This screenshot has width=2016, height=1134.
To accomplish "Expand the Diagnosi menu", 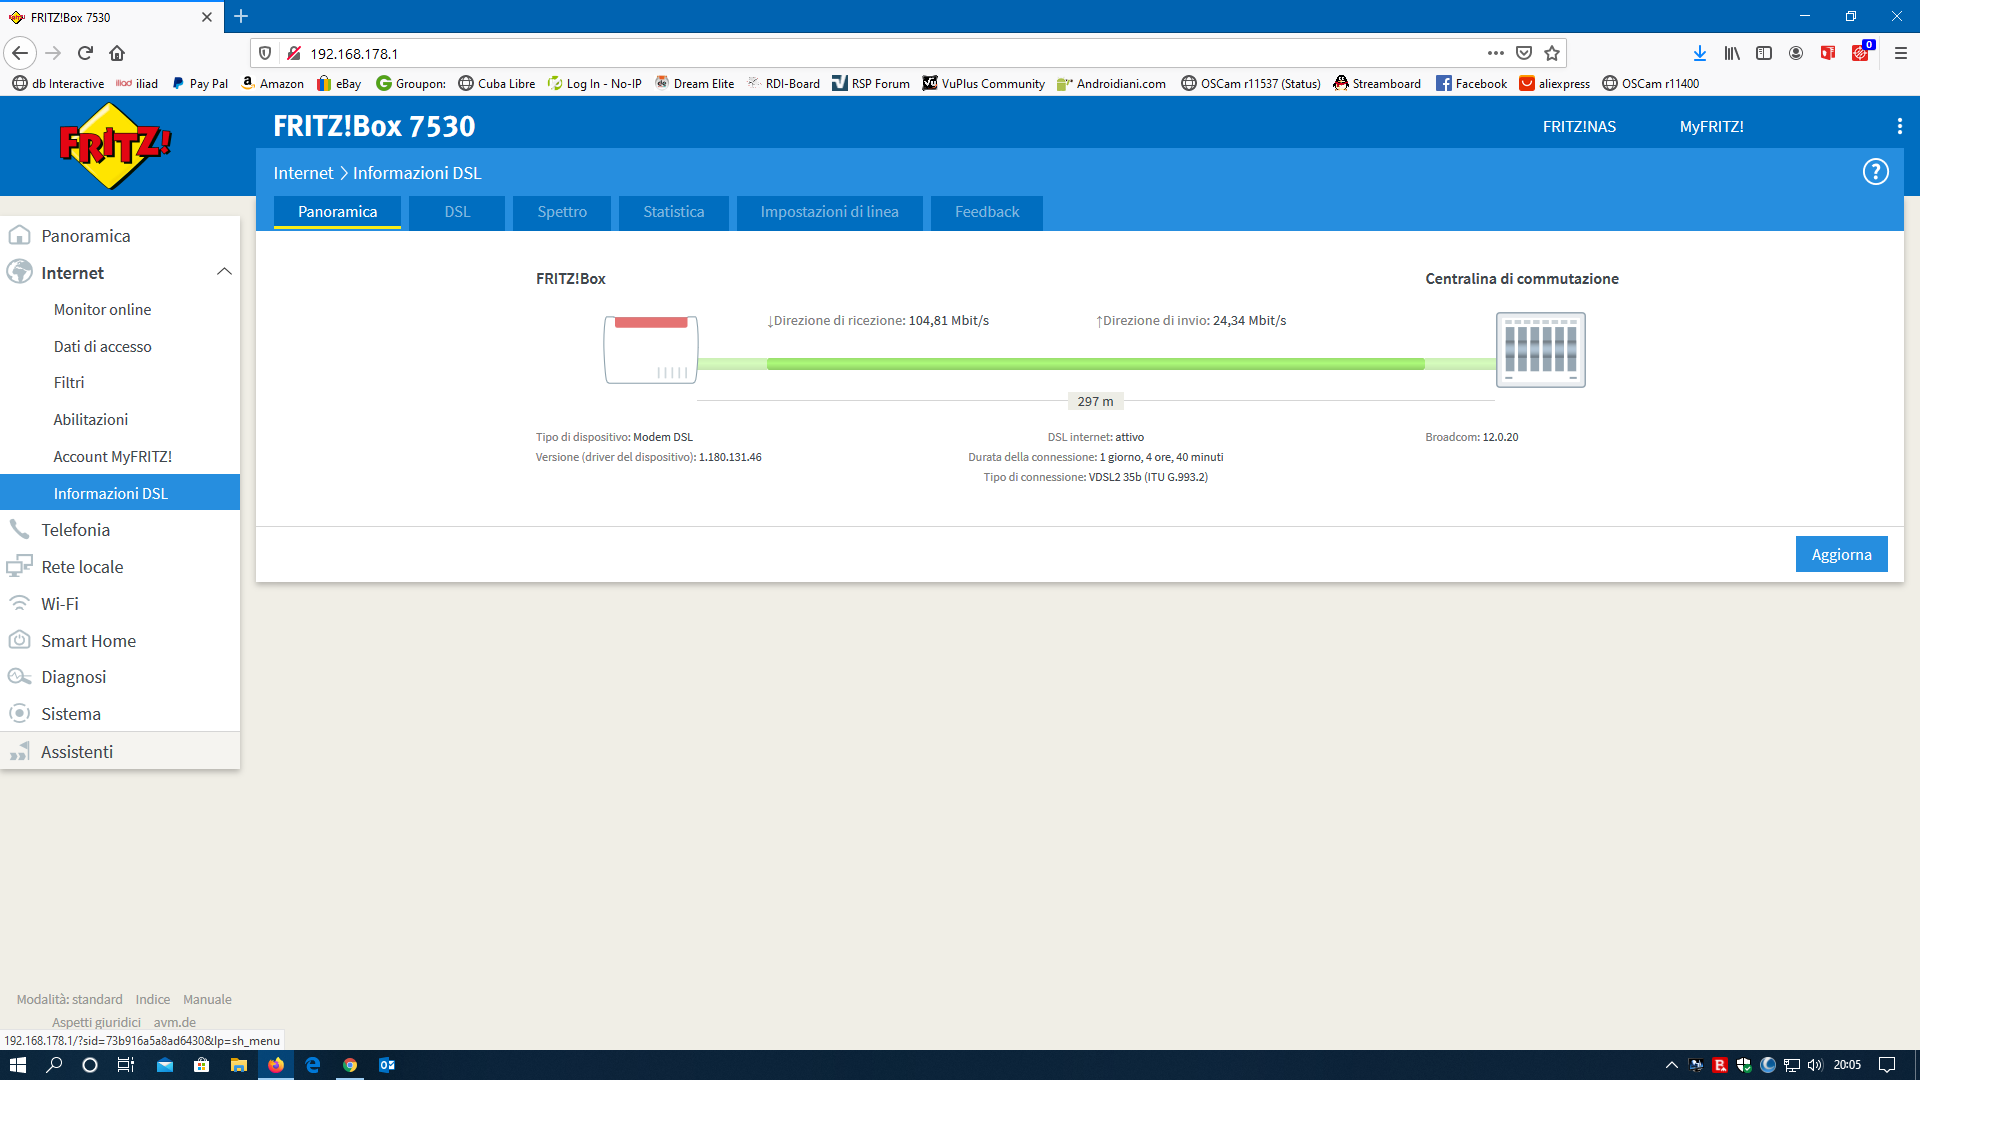I will point(73,677).
